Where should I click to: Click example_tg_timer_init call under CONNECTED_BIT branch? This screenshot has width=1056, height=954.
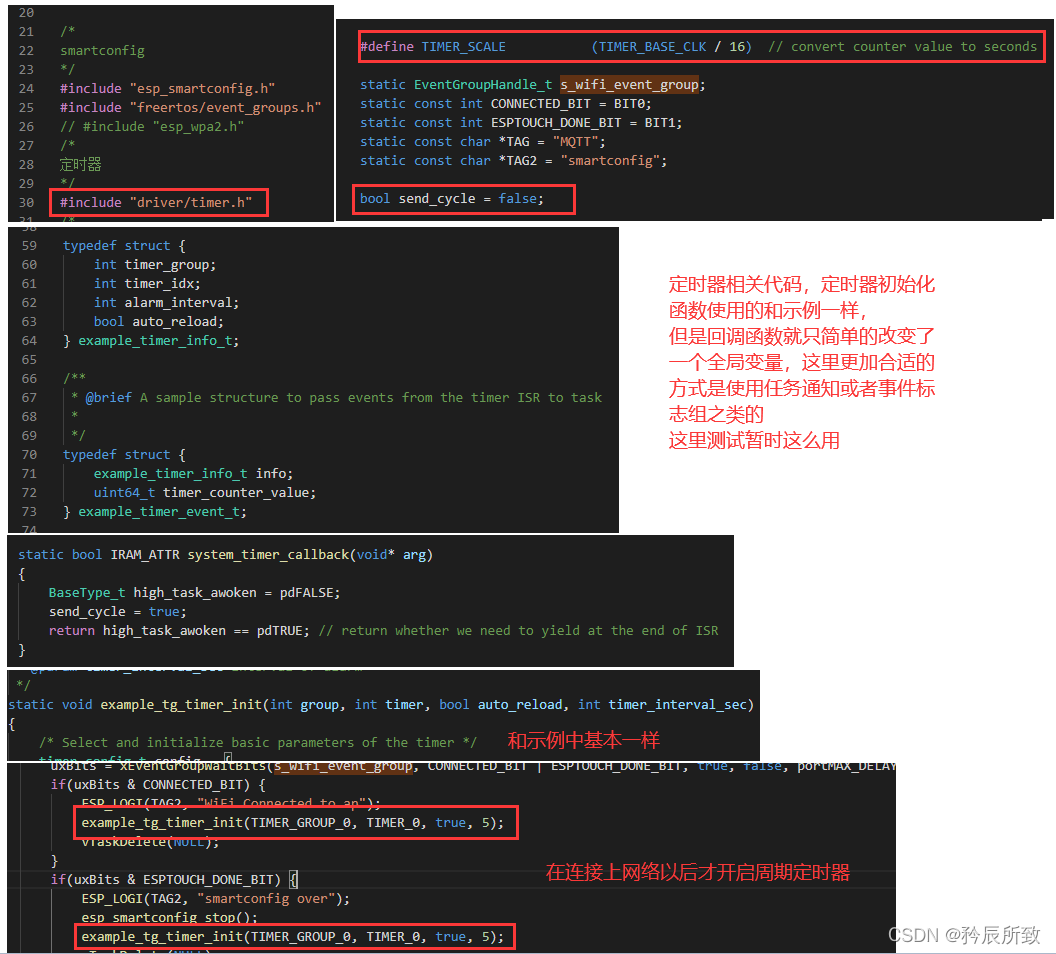click(x=292, y=823)
